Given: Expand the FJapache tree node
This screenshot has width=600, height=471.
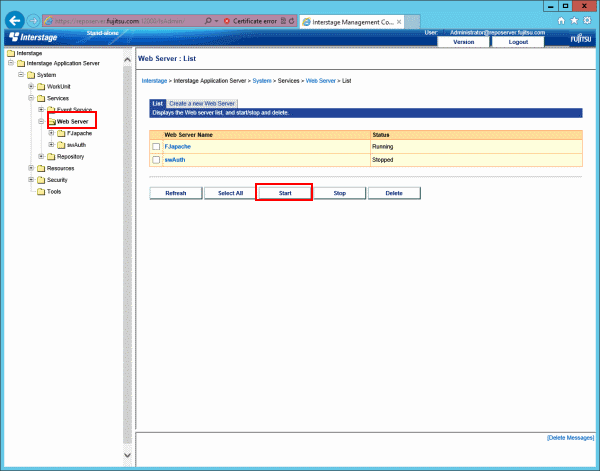Looking at the screenshot, I should 51,133.
